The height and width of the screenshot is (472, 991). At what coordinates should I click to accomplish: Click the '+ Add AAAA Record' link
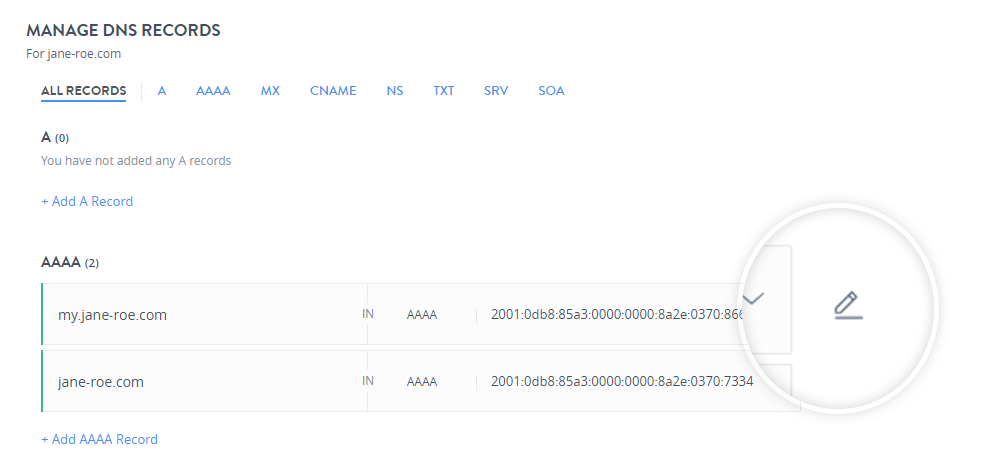(x=99, y=439)
